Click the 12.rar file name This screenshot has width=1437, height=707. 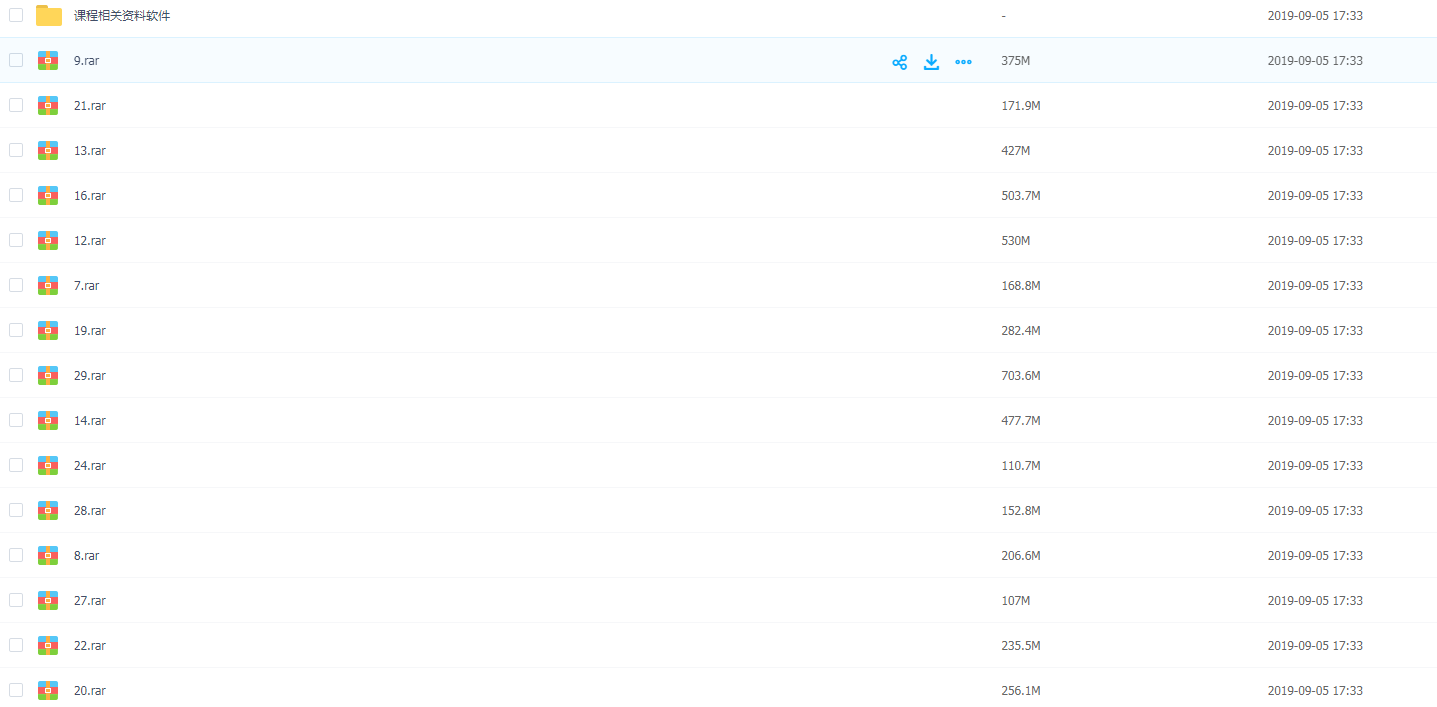click(90, 241)
